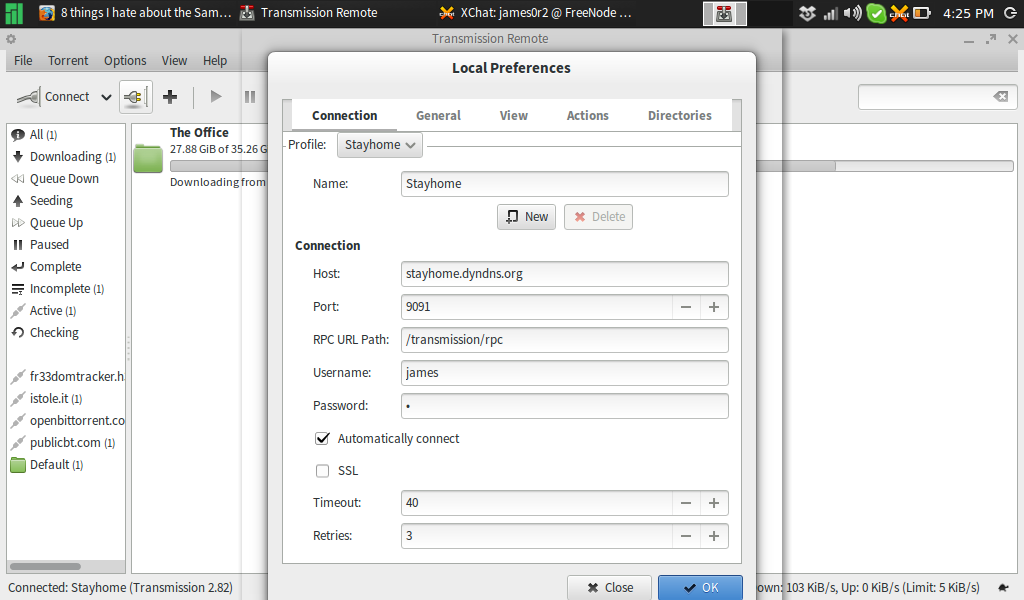Toggle the turtle speed limit icon
Viewport: 1024px width, 600px height.
click(1003, 588)
